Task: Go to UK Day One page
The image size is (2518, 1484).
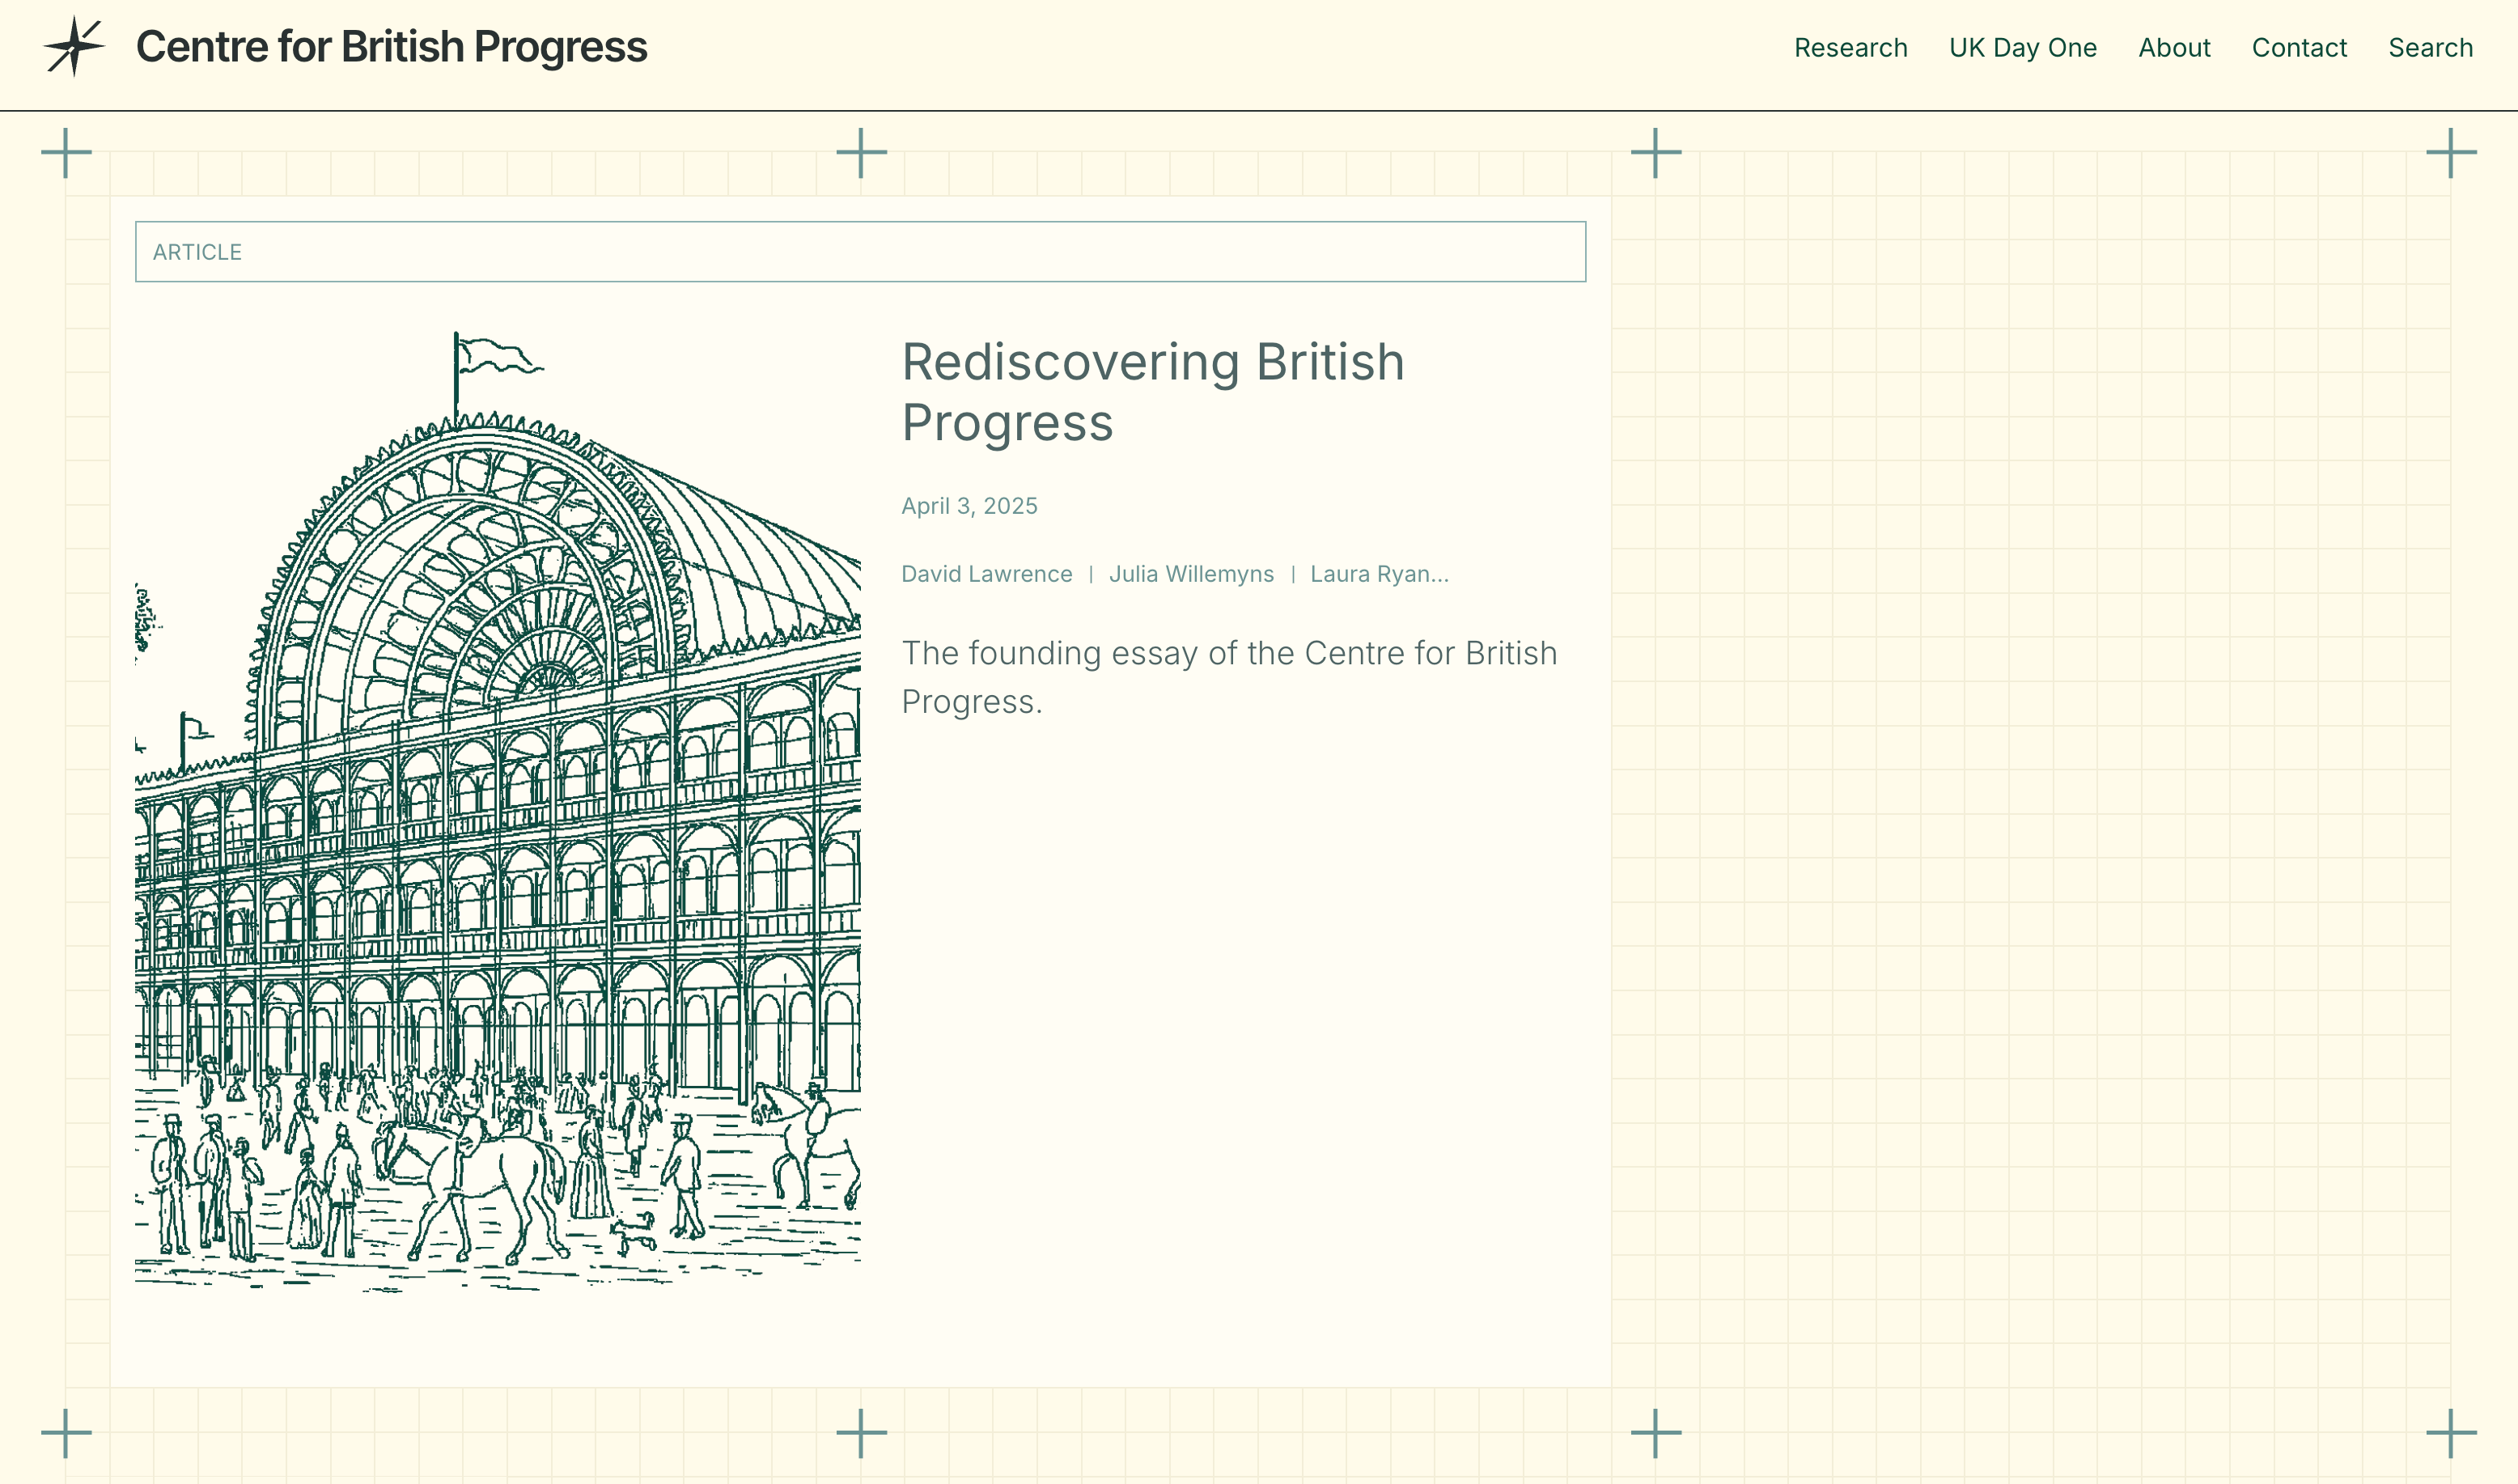Action: [2022, 48]
